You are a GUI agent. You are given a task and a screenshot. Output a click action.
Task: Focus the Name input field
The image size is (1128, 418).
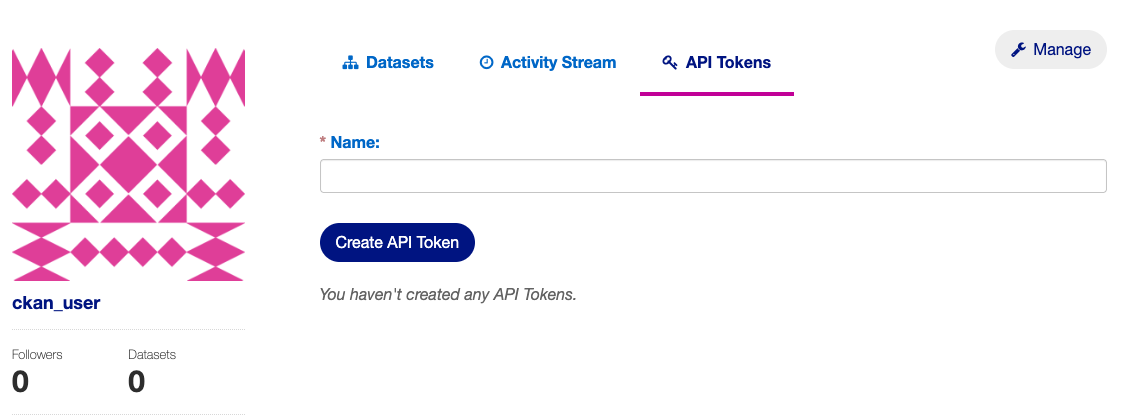pyautogui.click(x=713, y=176)
